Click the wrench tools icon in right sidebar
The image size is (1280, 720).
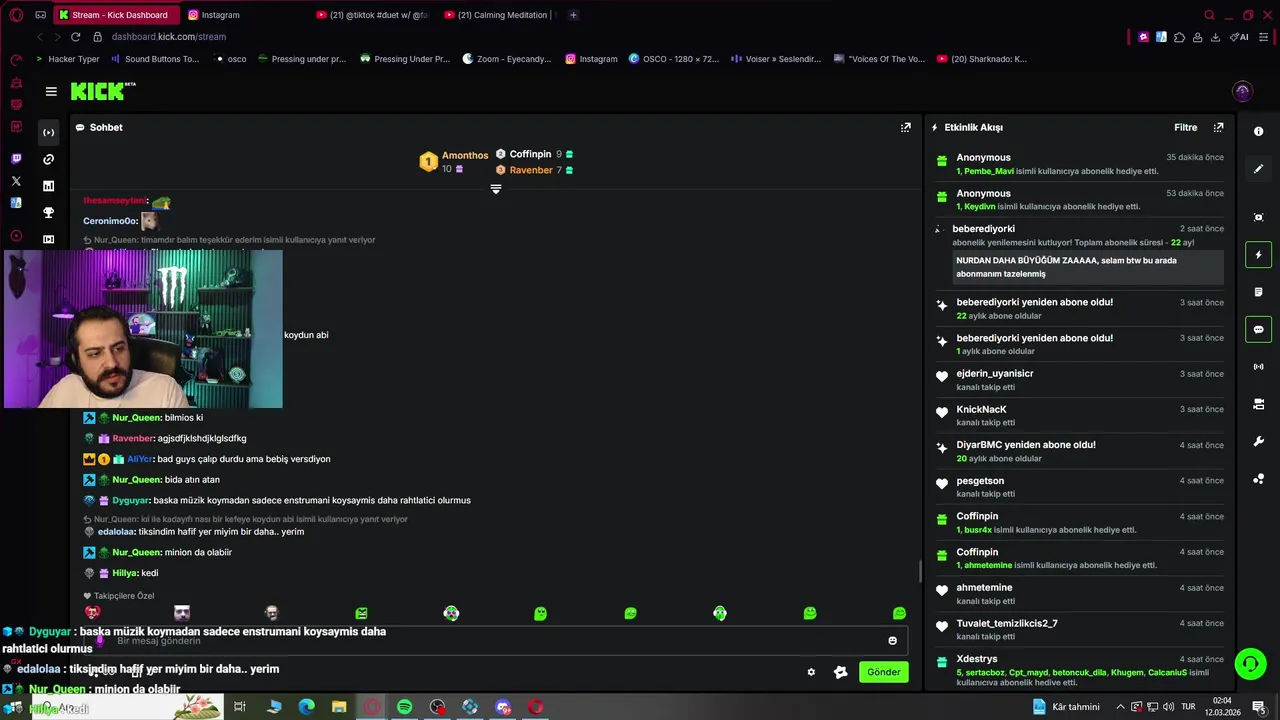click(1258, 441)
